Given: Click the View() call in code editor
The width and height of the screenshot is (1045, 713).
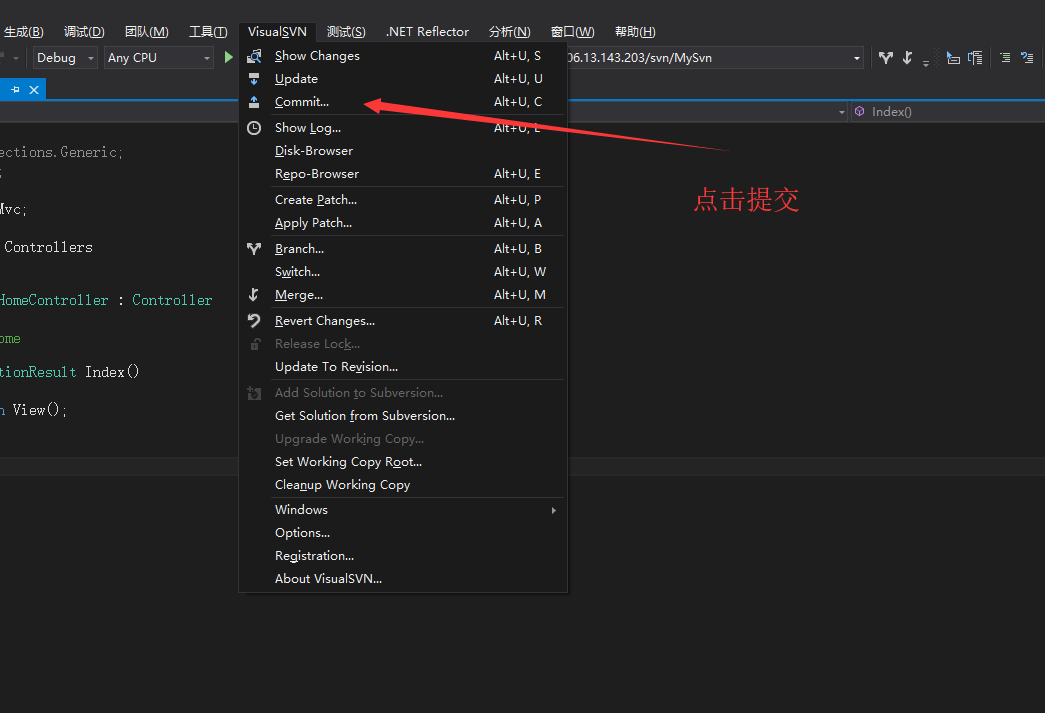Looking at the screenshot, I should [x=39, y=410].
